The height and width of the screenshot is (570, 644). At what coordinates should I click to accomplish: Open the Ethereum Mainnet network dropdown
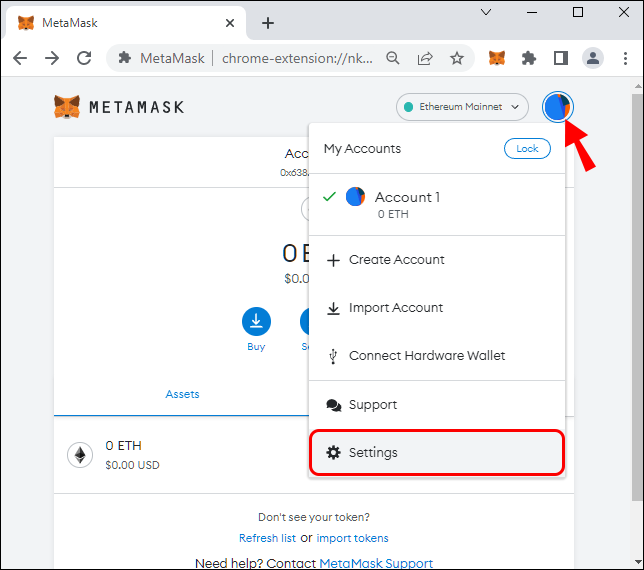pyautogui.click(x=462, y=106)
